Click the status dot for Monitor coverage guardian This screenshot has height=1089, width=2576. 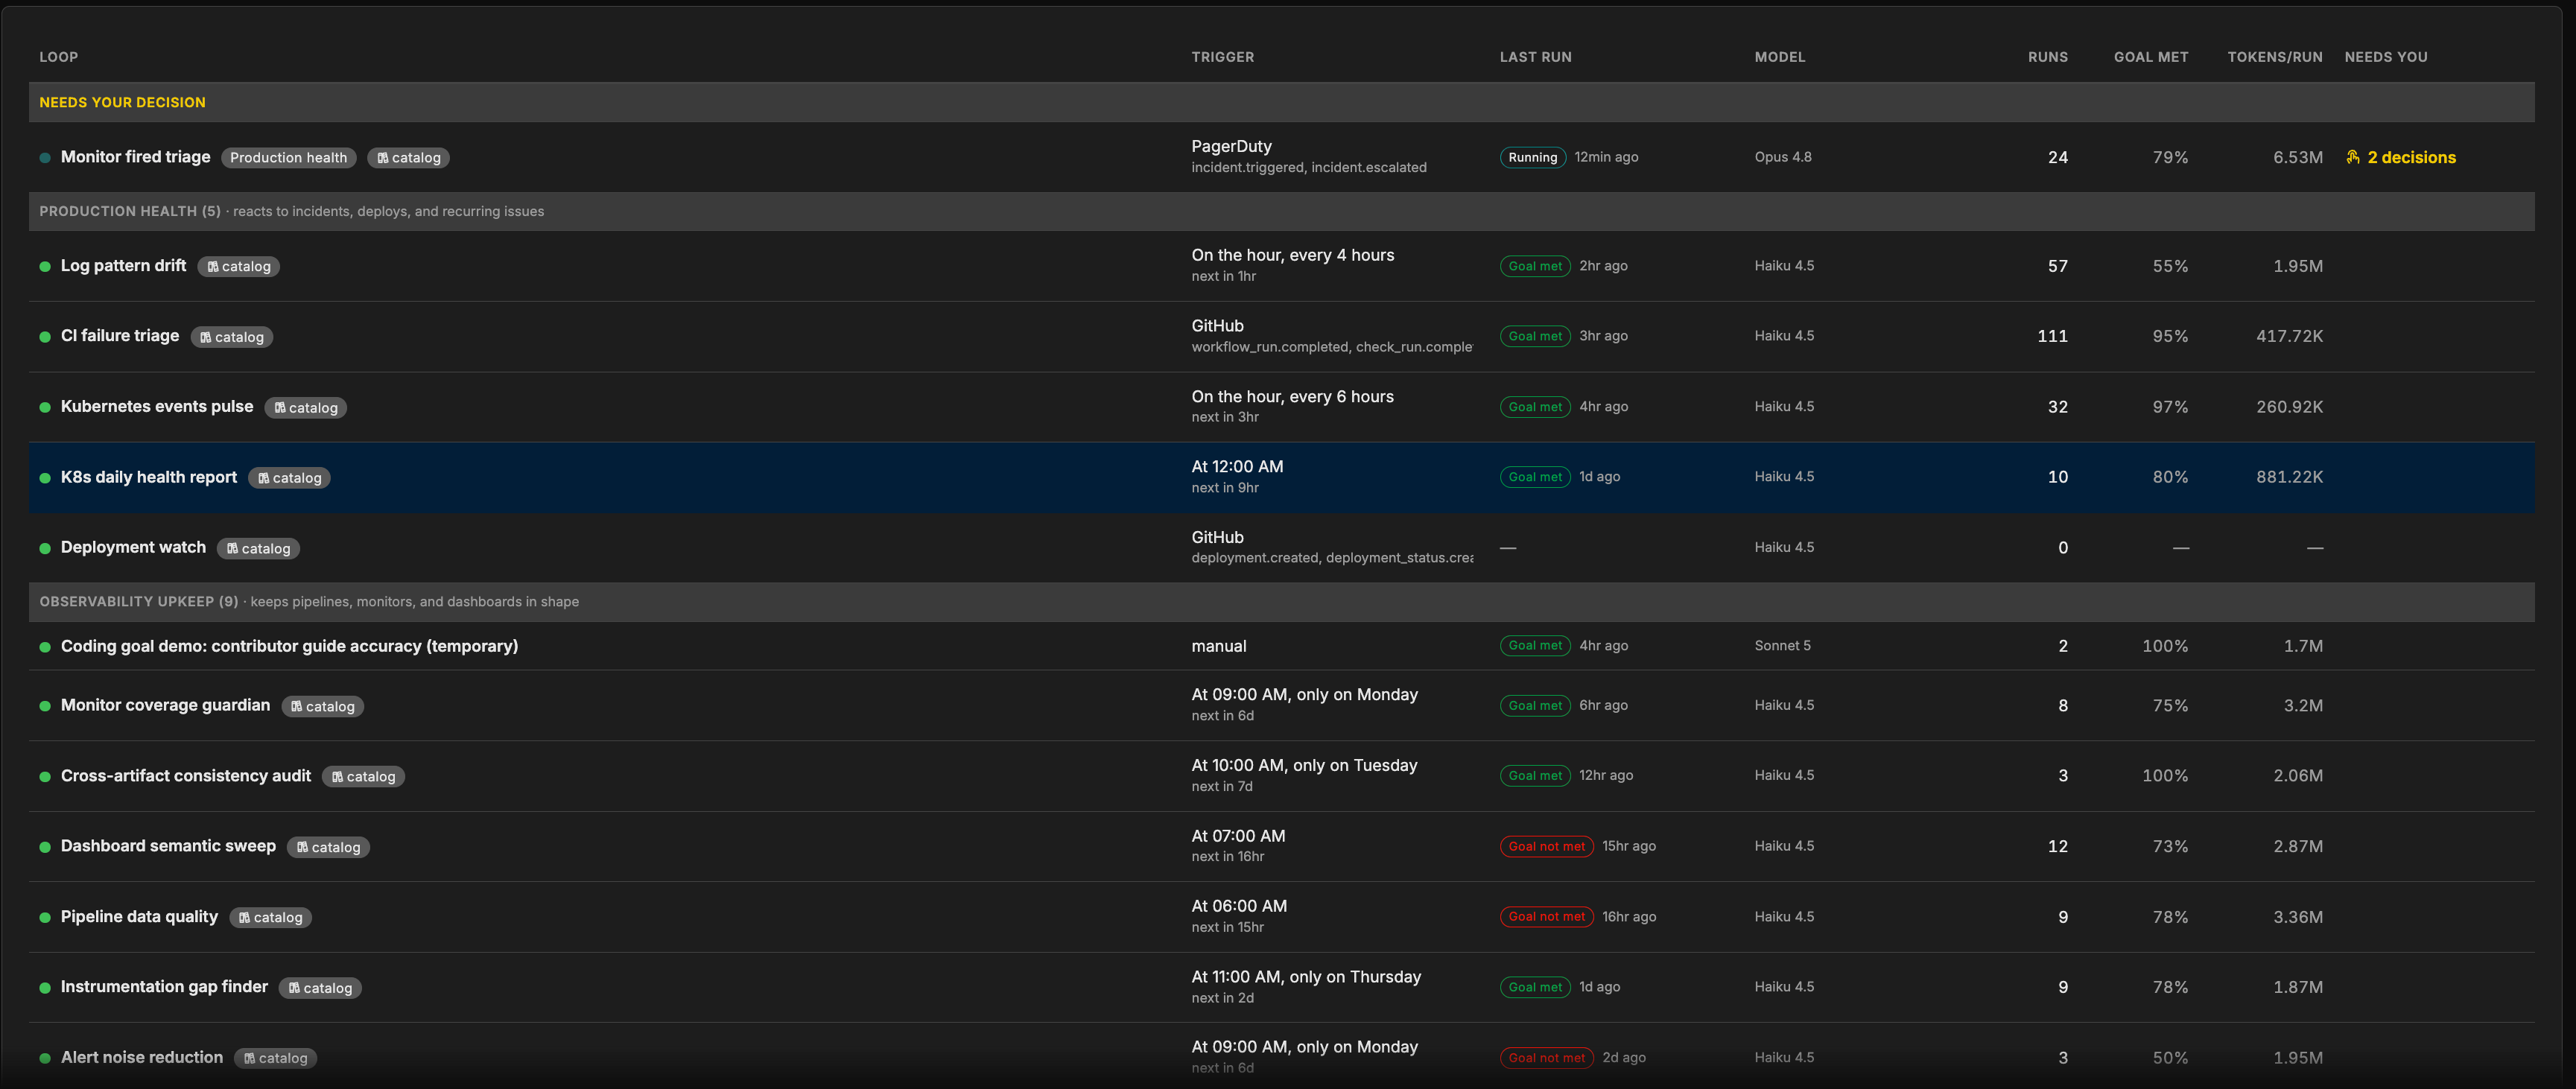click(x=45, y=706)
